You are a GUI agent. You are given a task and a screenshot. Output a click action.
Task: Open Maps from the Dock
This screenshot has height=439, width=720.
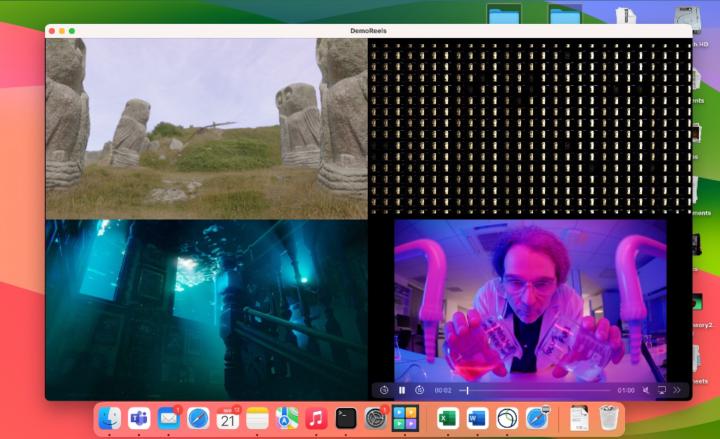[x=287, y=418]
